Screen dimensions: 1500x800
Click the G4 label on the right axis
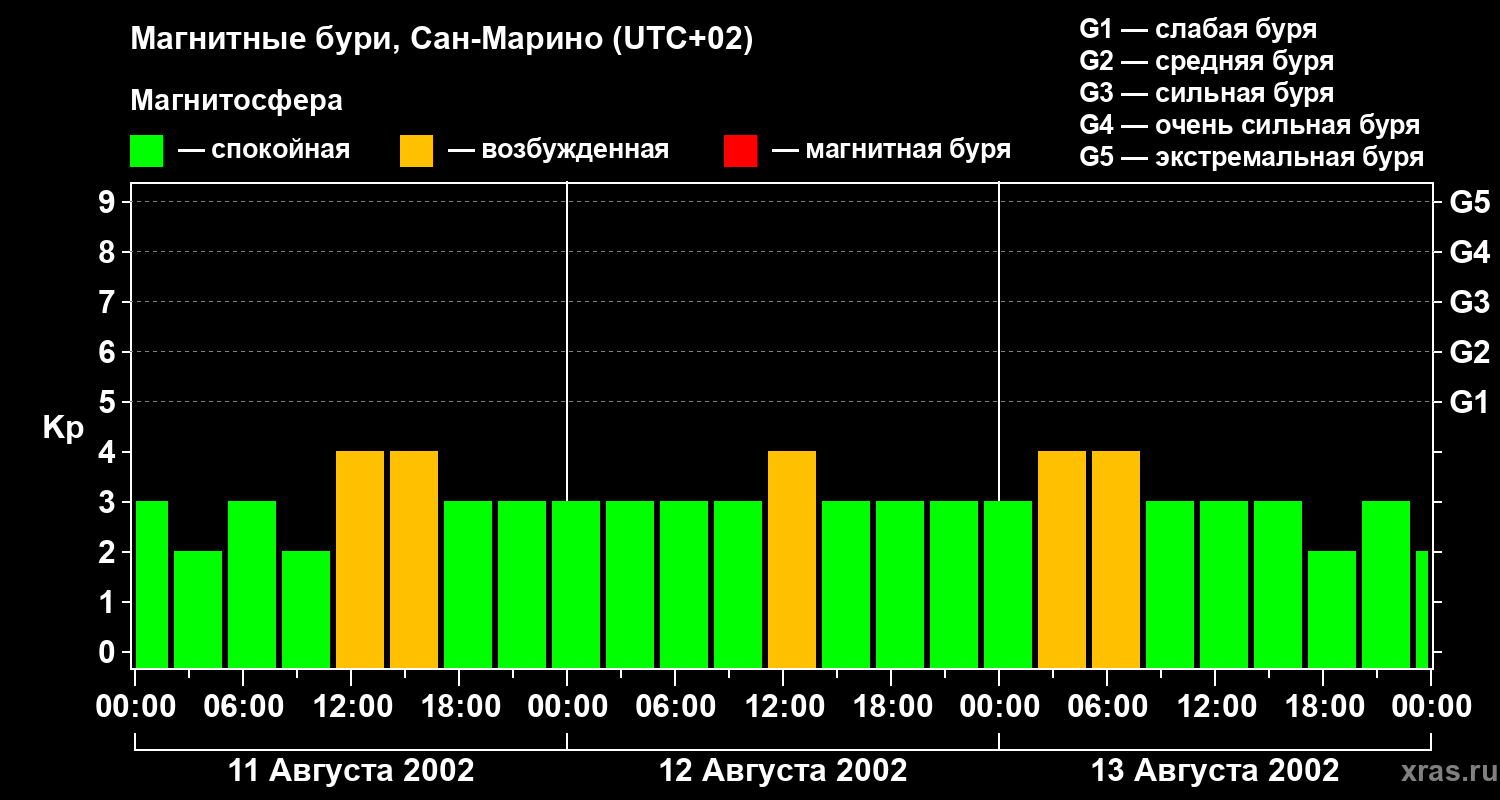1469,252
